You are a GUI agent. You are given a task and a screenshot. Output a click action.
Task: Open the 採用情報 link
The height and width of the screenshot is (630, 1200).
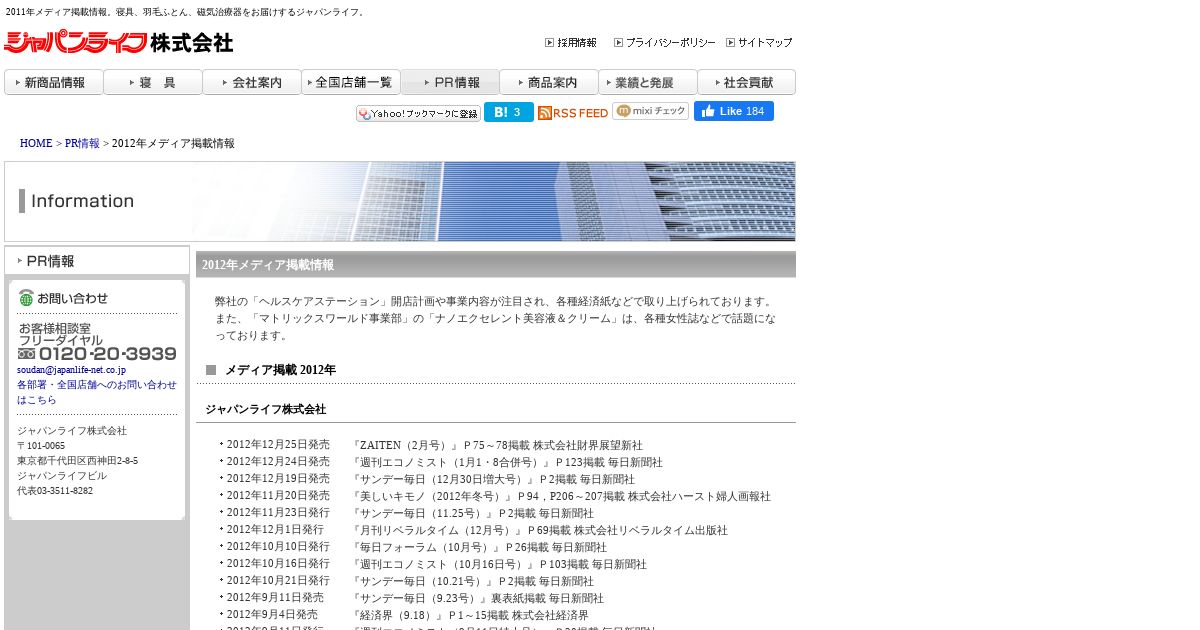pos(571,43)
